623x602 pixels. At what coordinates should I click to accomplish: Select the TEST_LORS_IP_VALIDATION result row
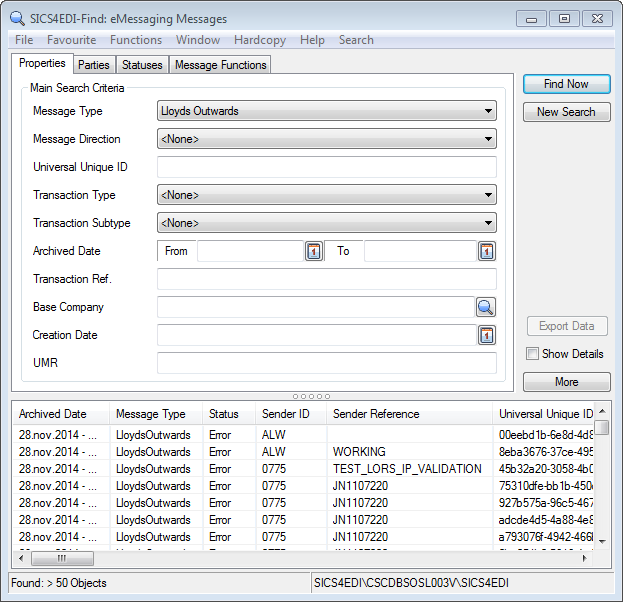click(x=406, y=469)
